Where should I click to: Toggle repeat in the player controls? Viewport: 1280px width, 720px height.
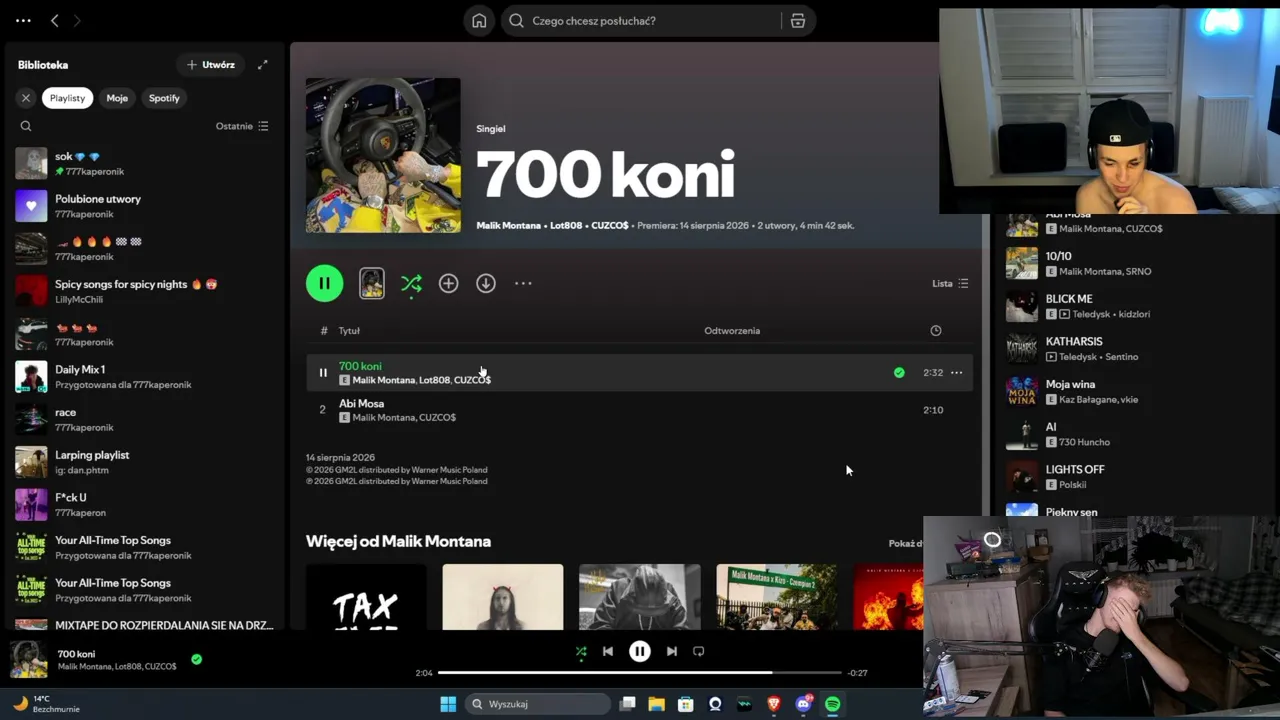coord(699,652)
